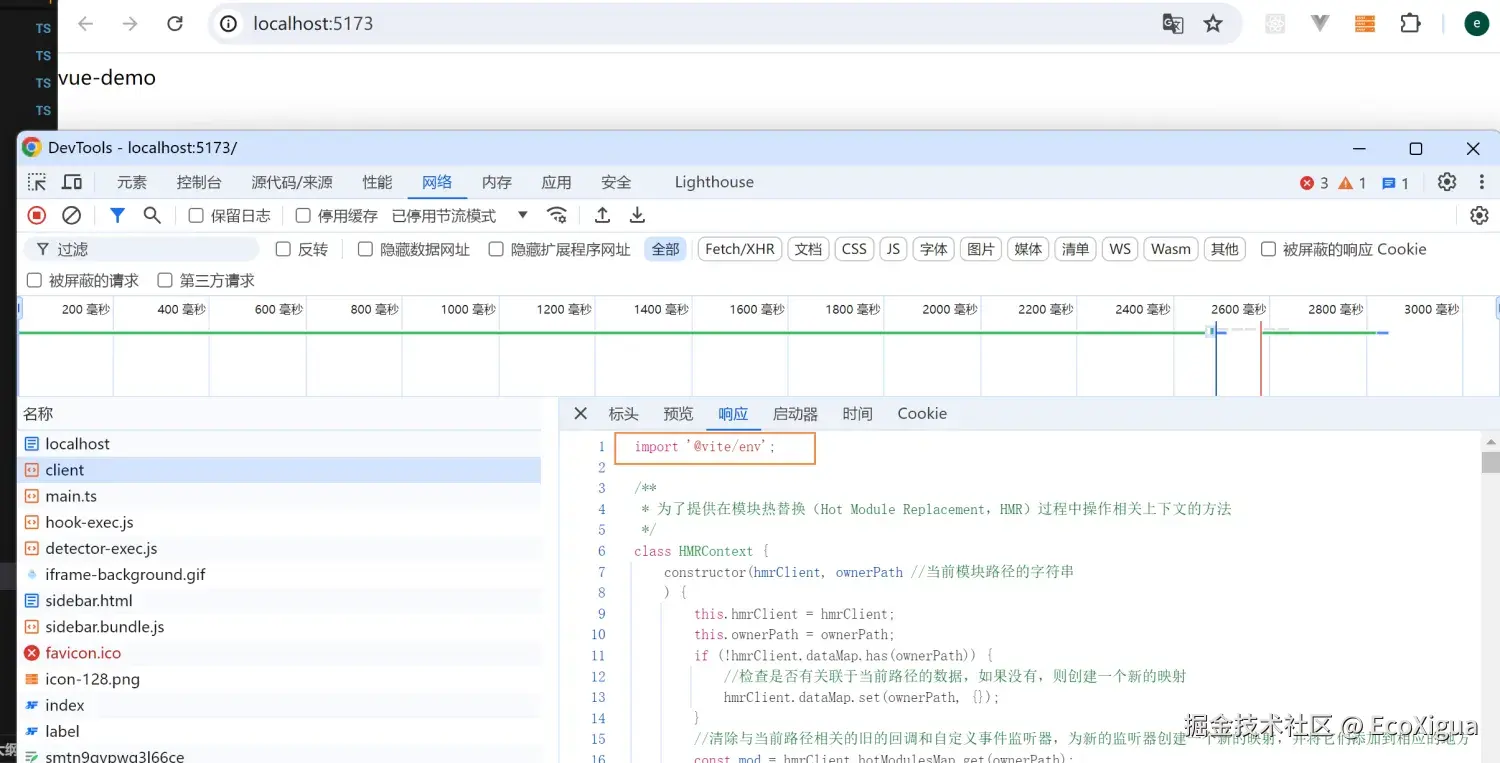Filter requests by WS type
The width and height of the screenshot is (1500, 763).
click(1120, 249)
